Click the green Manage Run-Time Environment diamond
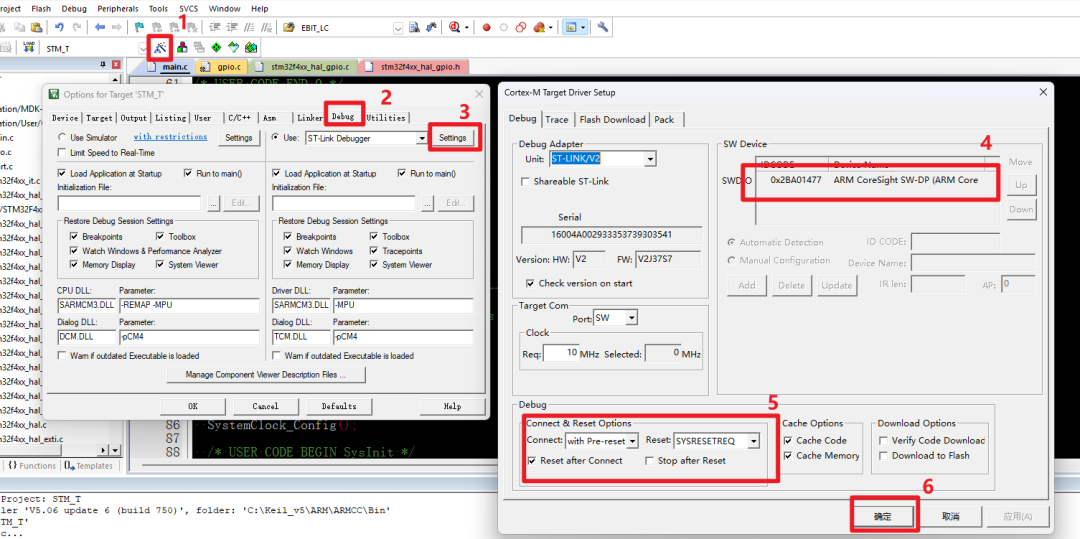 (216, 48)
